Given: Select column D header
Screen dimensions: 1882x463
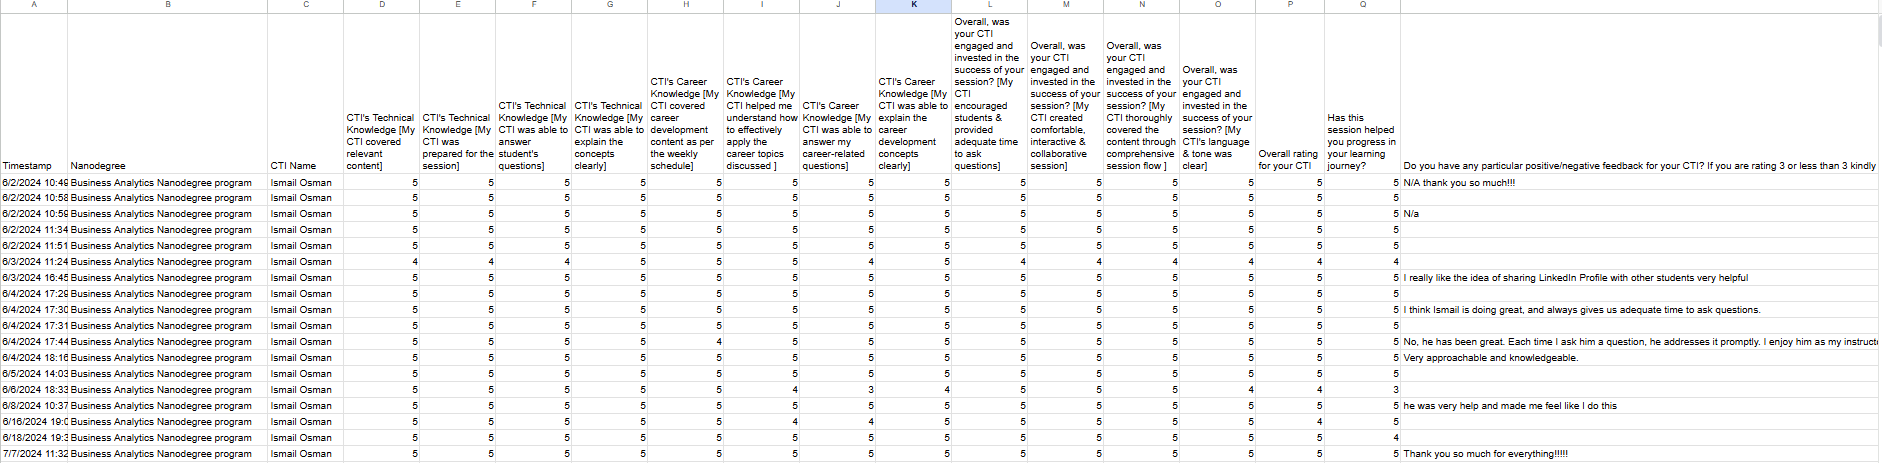Looking at the screenshot, I should [x=382, y=5].
